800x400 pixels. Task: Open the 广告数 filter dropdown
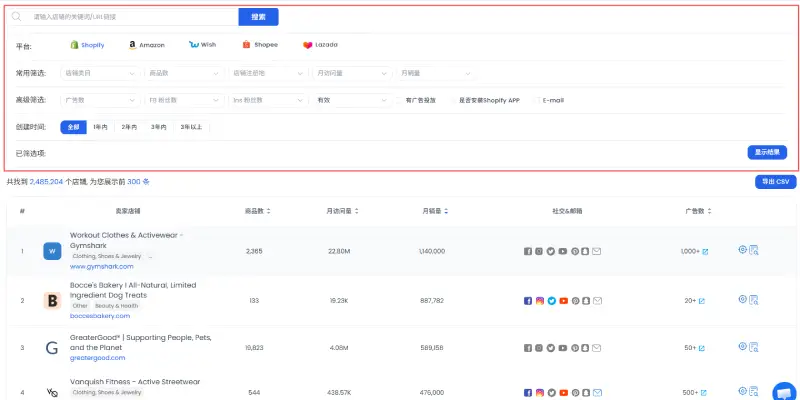coord(100,101)
